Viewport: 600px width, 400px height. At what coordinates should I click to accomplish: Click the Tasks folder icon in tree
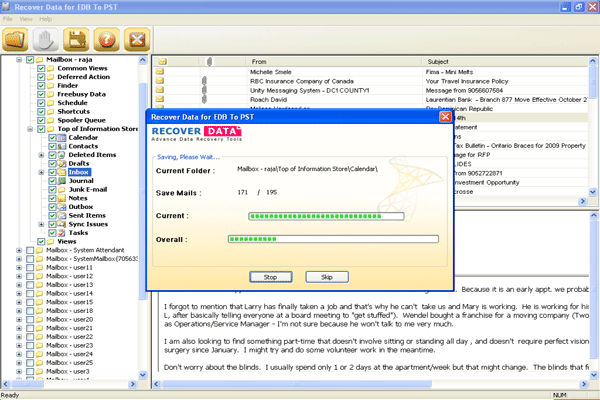(x=62, y=233)
